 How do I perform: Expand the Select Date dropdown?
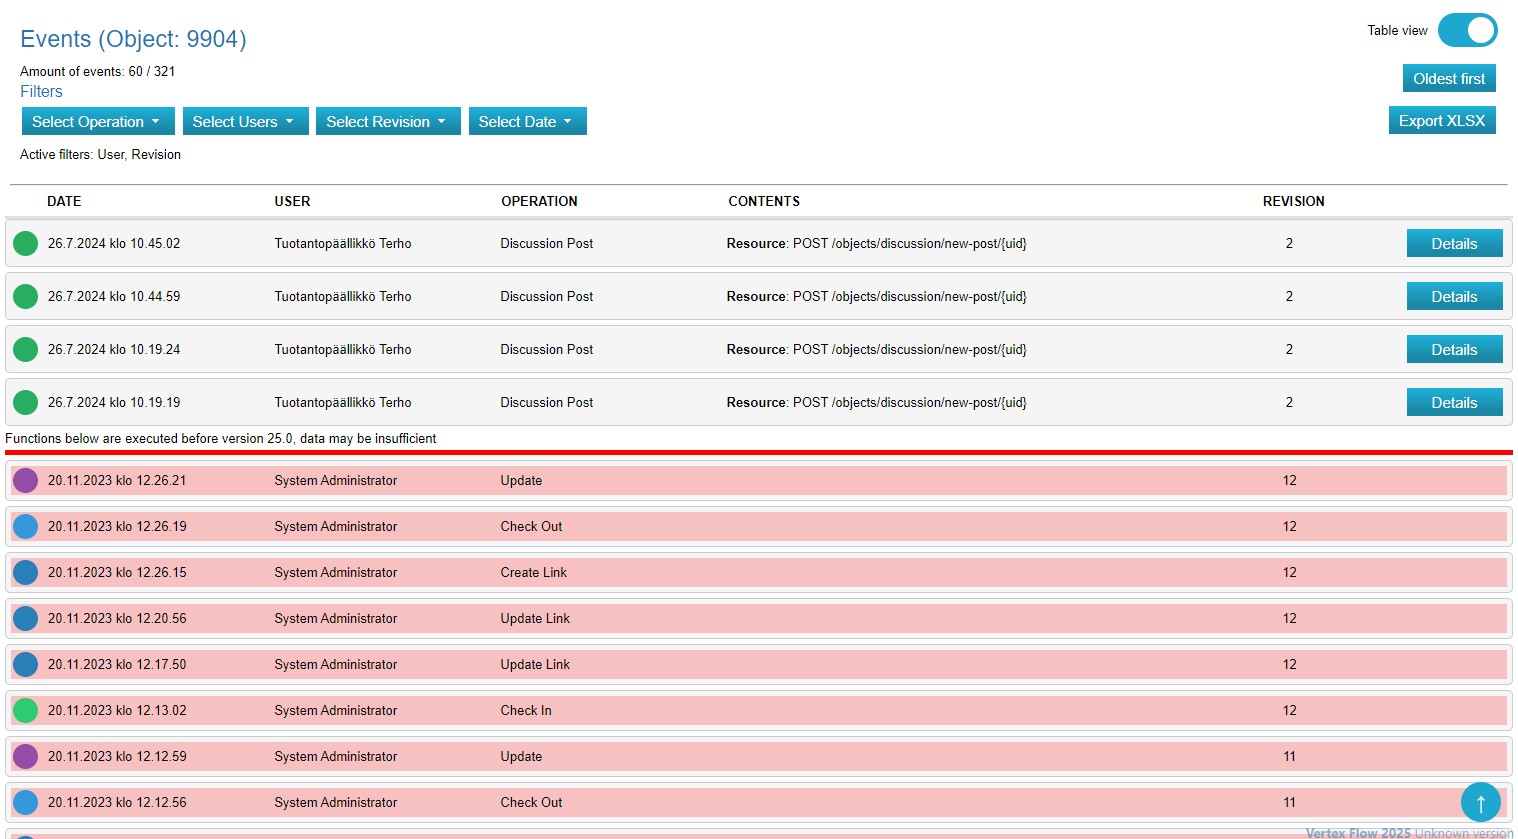(526, 121)
